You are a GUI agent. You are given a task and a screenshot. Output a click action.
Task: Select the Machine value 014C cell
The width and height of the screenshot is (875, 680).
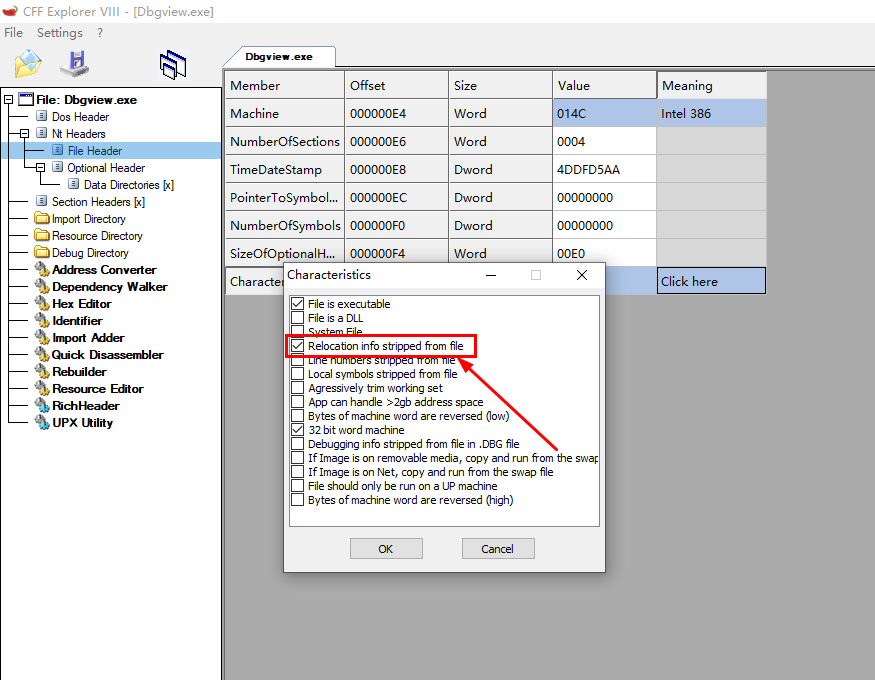click(x=604, y=113)
